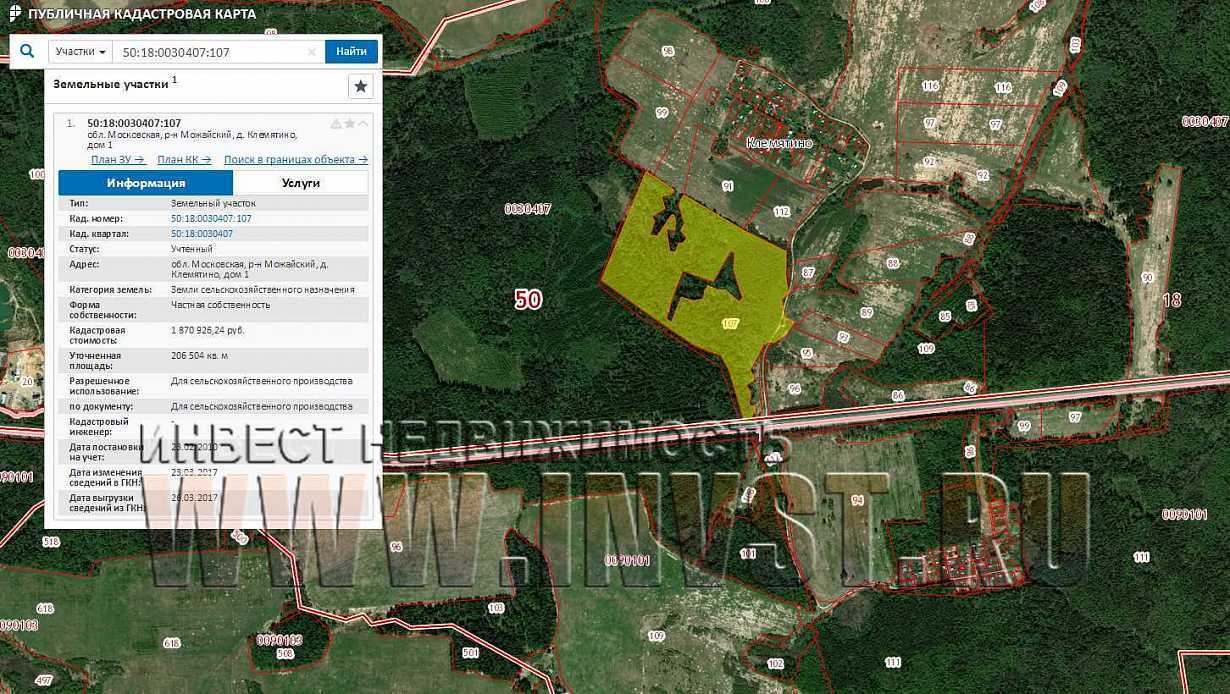
Task: Switch to the Услуги tab
Action: 300,183
